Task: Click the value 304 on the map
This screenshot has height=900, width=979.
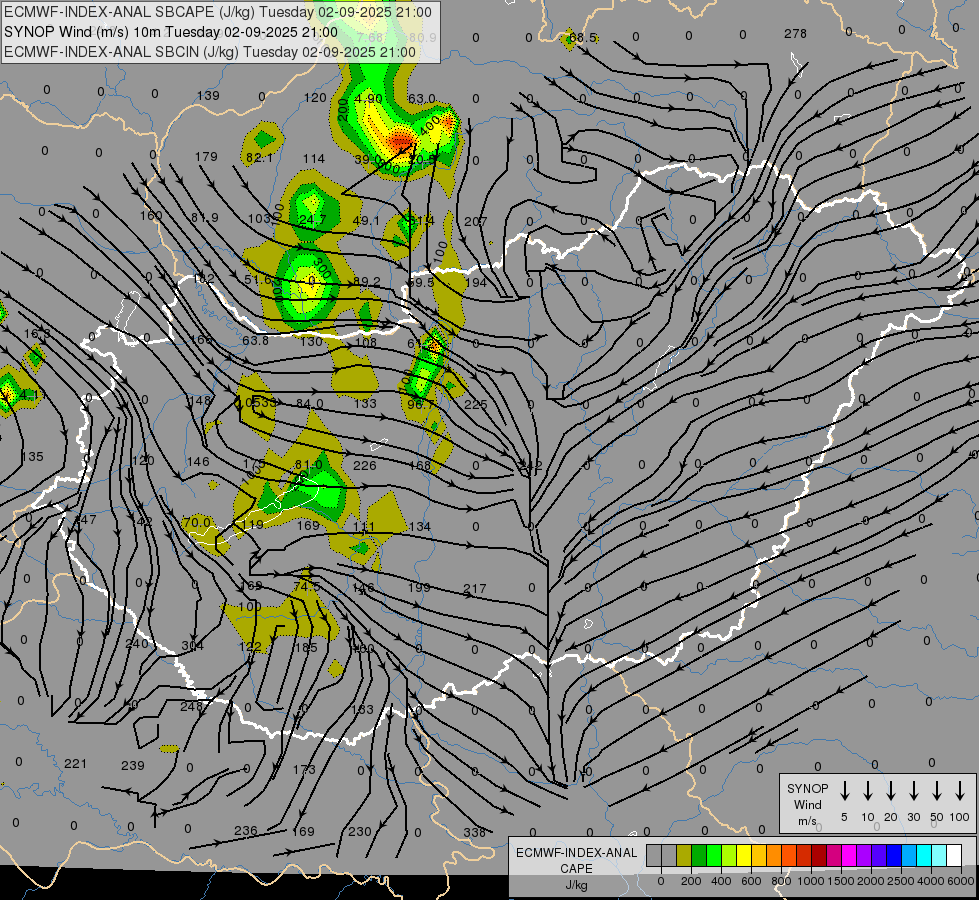Action: click(x=192, y=645)
